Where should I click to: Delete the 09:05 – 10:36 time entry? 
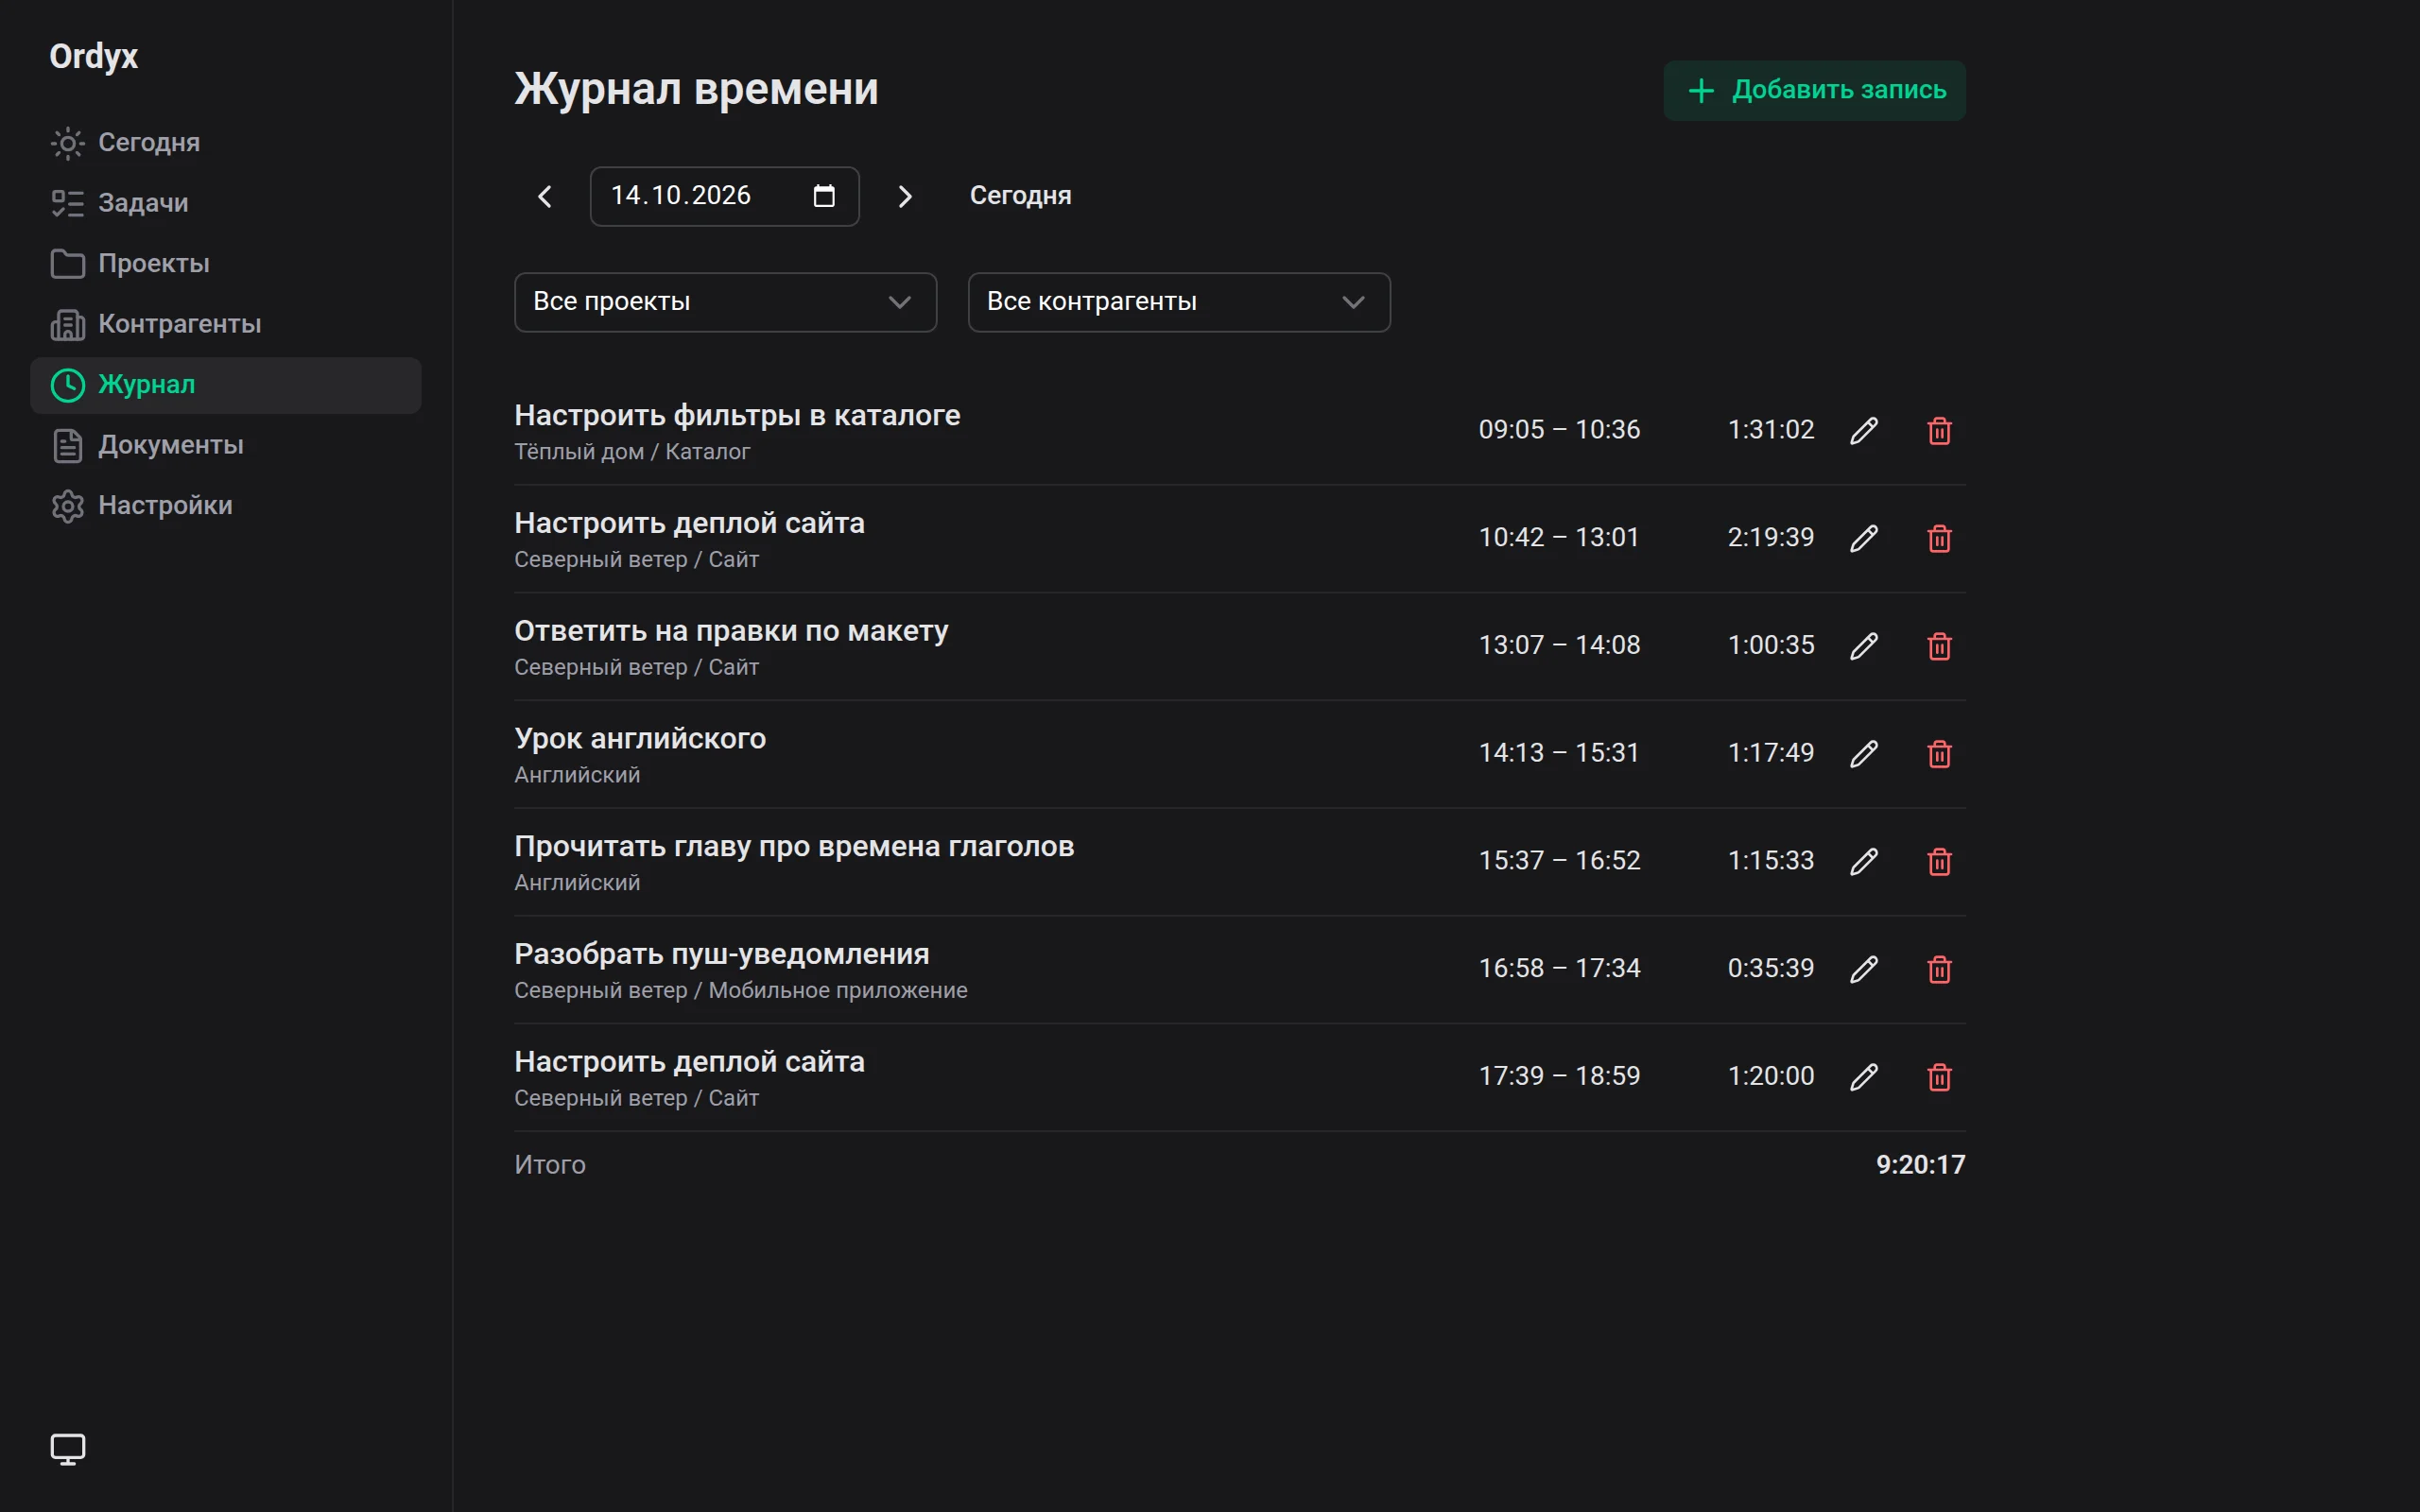coord(1939,431)
